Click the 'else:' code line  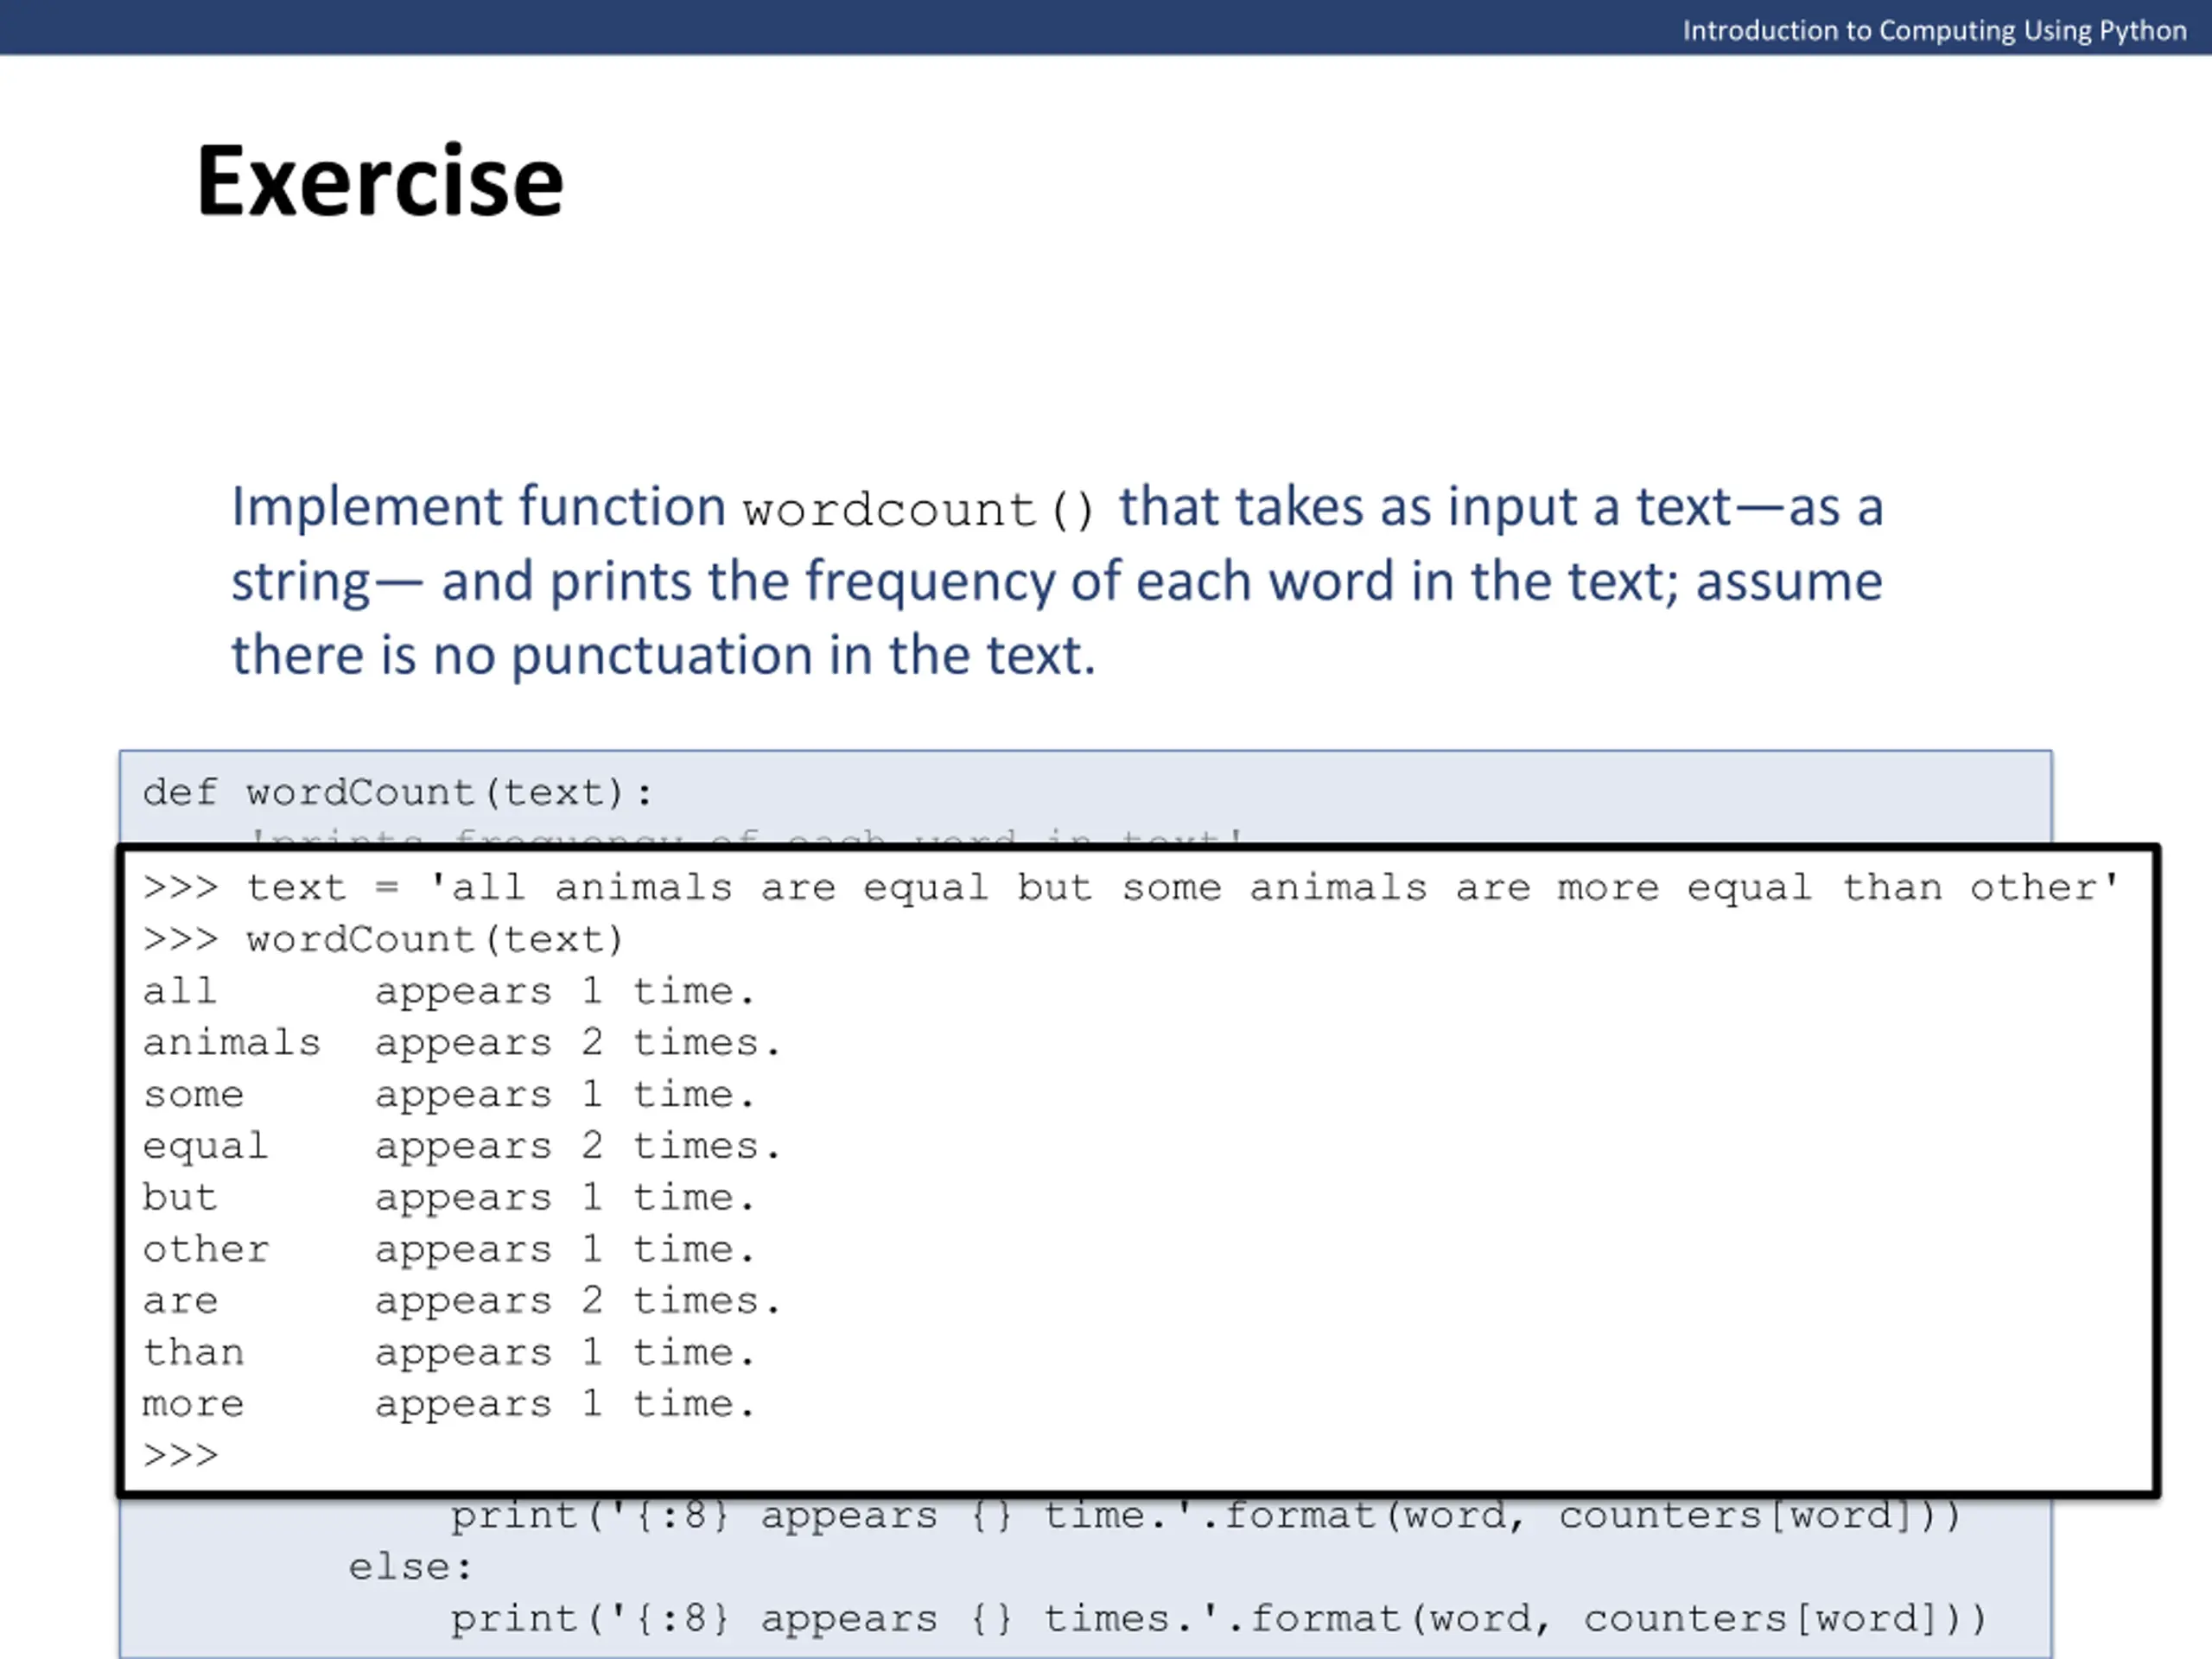pyautogui.click(x=410, y=1567)
